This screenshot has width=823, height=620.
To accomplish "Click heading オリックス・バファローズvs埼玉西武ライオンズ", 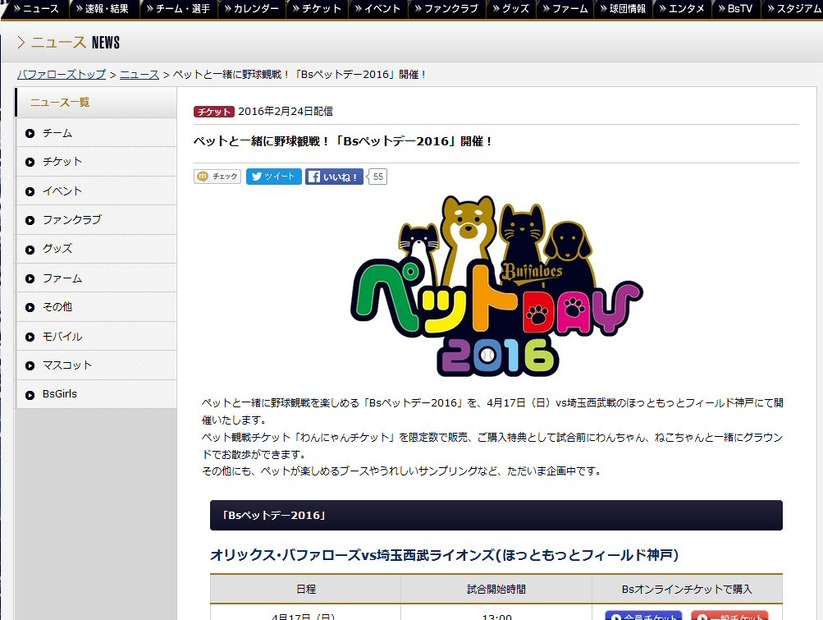I will pyautogui.click(x=444, y=555).
